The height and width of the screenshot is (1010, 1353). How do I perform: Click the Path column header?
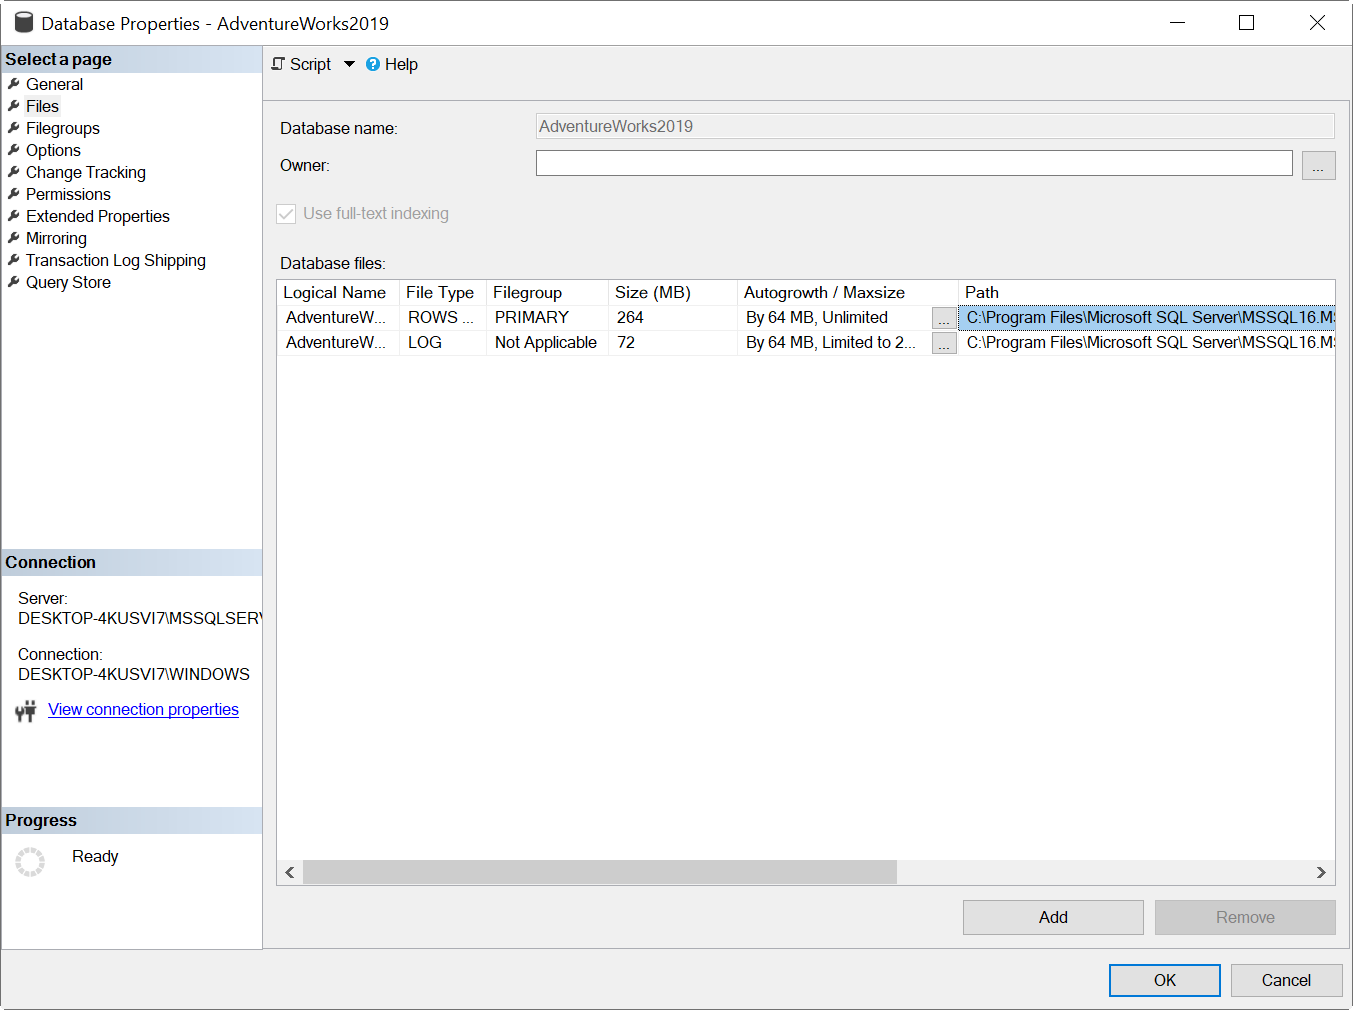tap(1147, 292)
